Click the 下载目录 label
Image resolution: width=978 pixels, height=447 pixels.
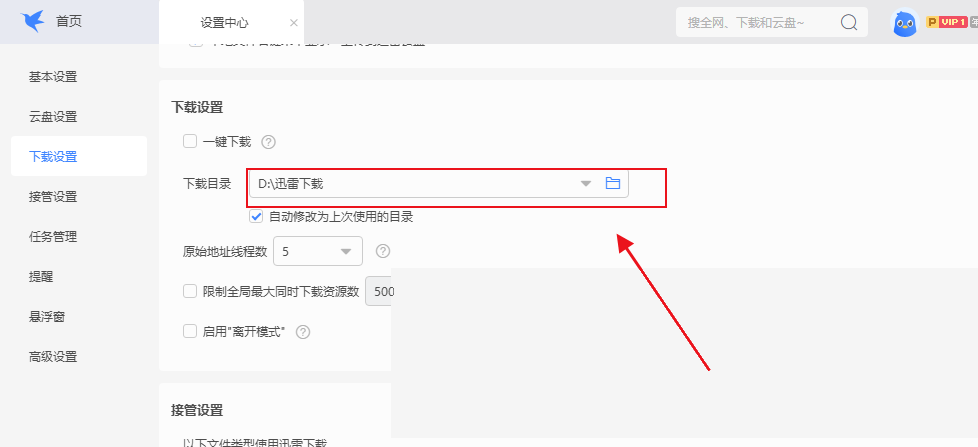207,183
